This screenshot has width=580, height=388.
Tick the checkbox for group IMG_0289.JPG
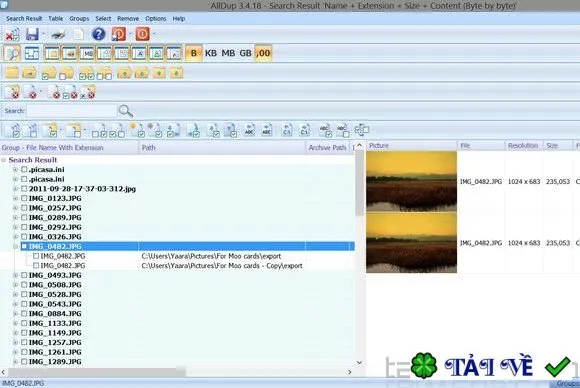(24, 217)
